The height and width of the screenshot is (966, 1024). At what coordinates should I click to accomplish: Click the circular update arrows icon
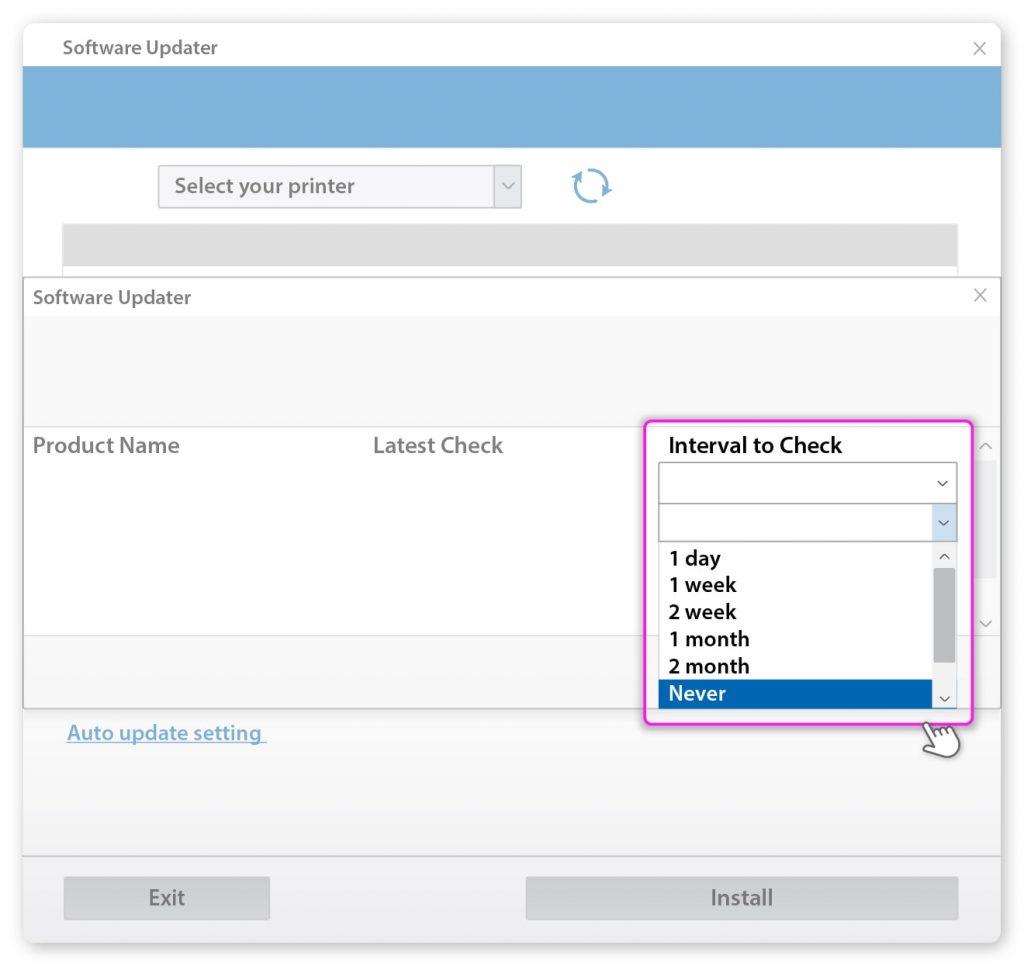[x=591, y=187]
